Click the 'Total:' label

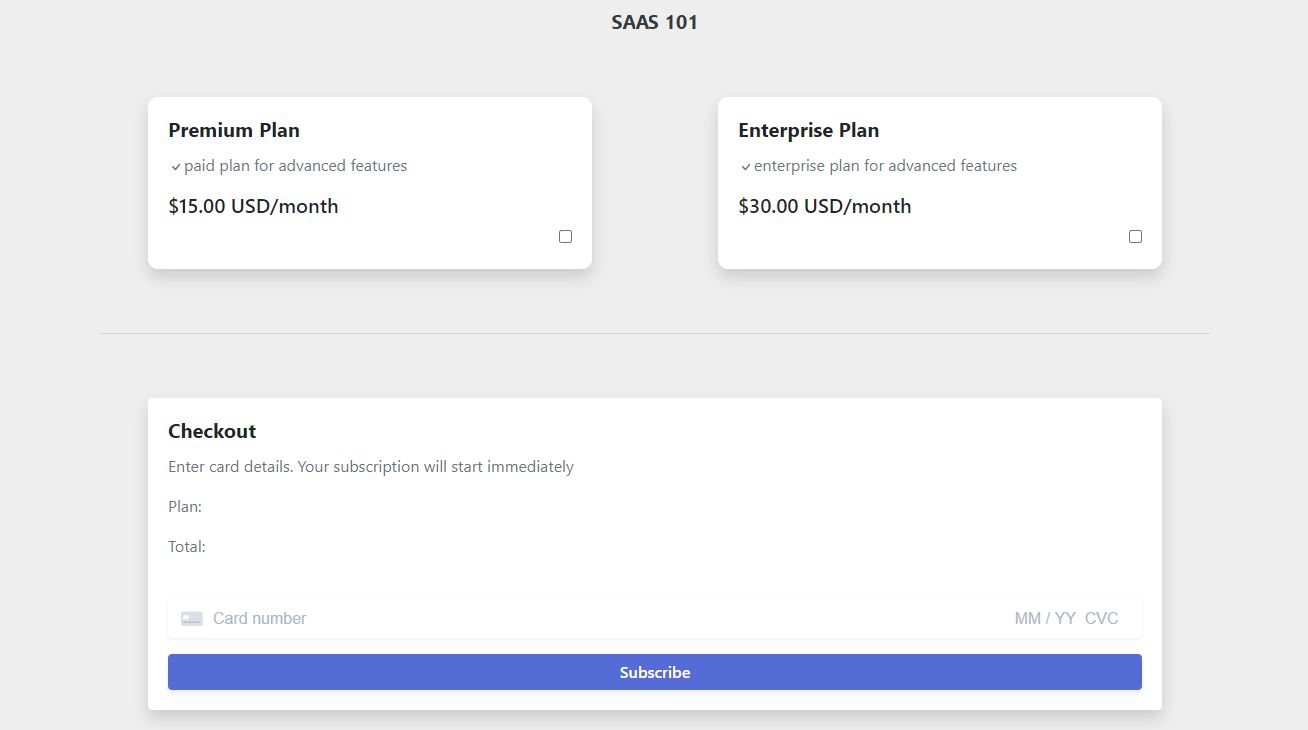187,547
